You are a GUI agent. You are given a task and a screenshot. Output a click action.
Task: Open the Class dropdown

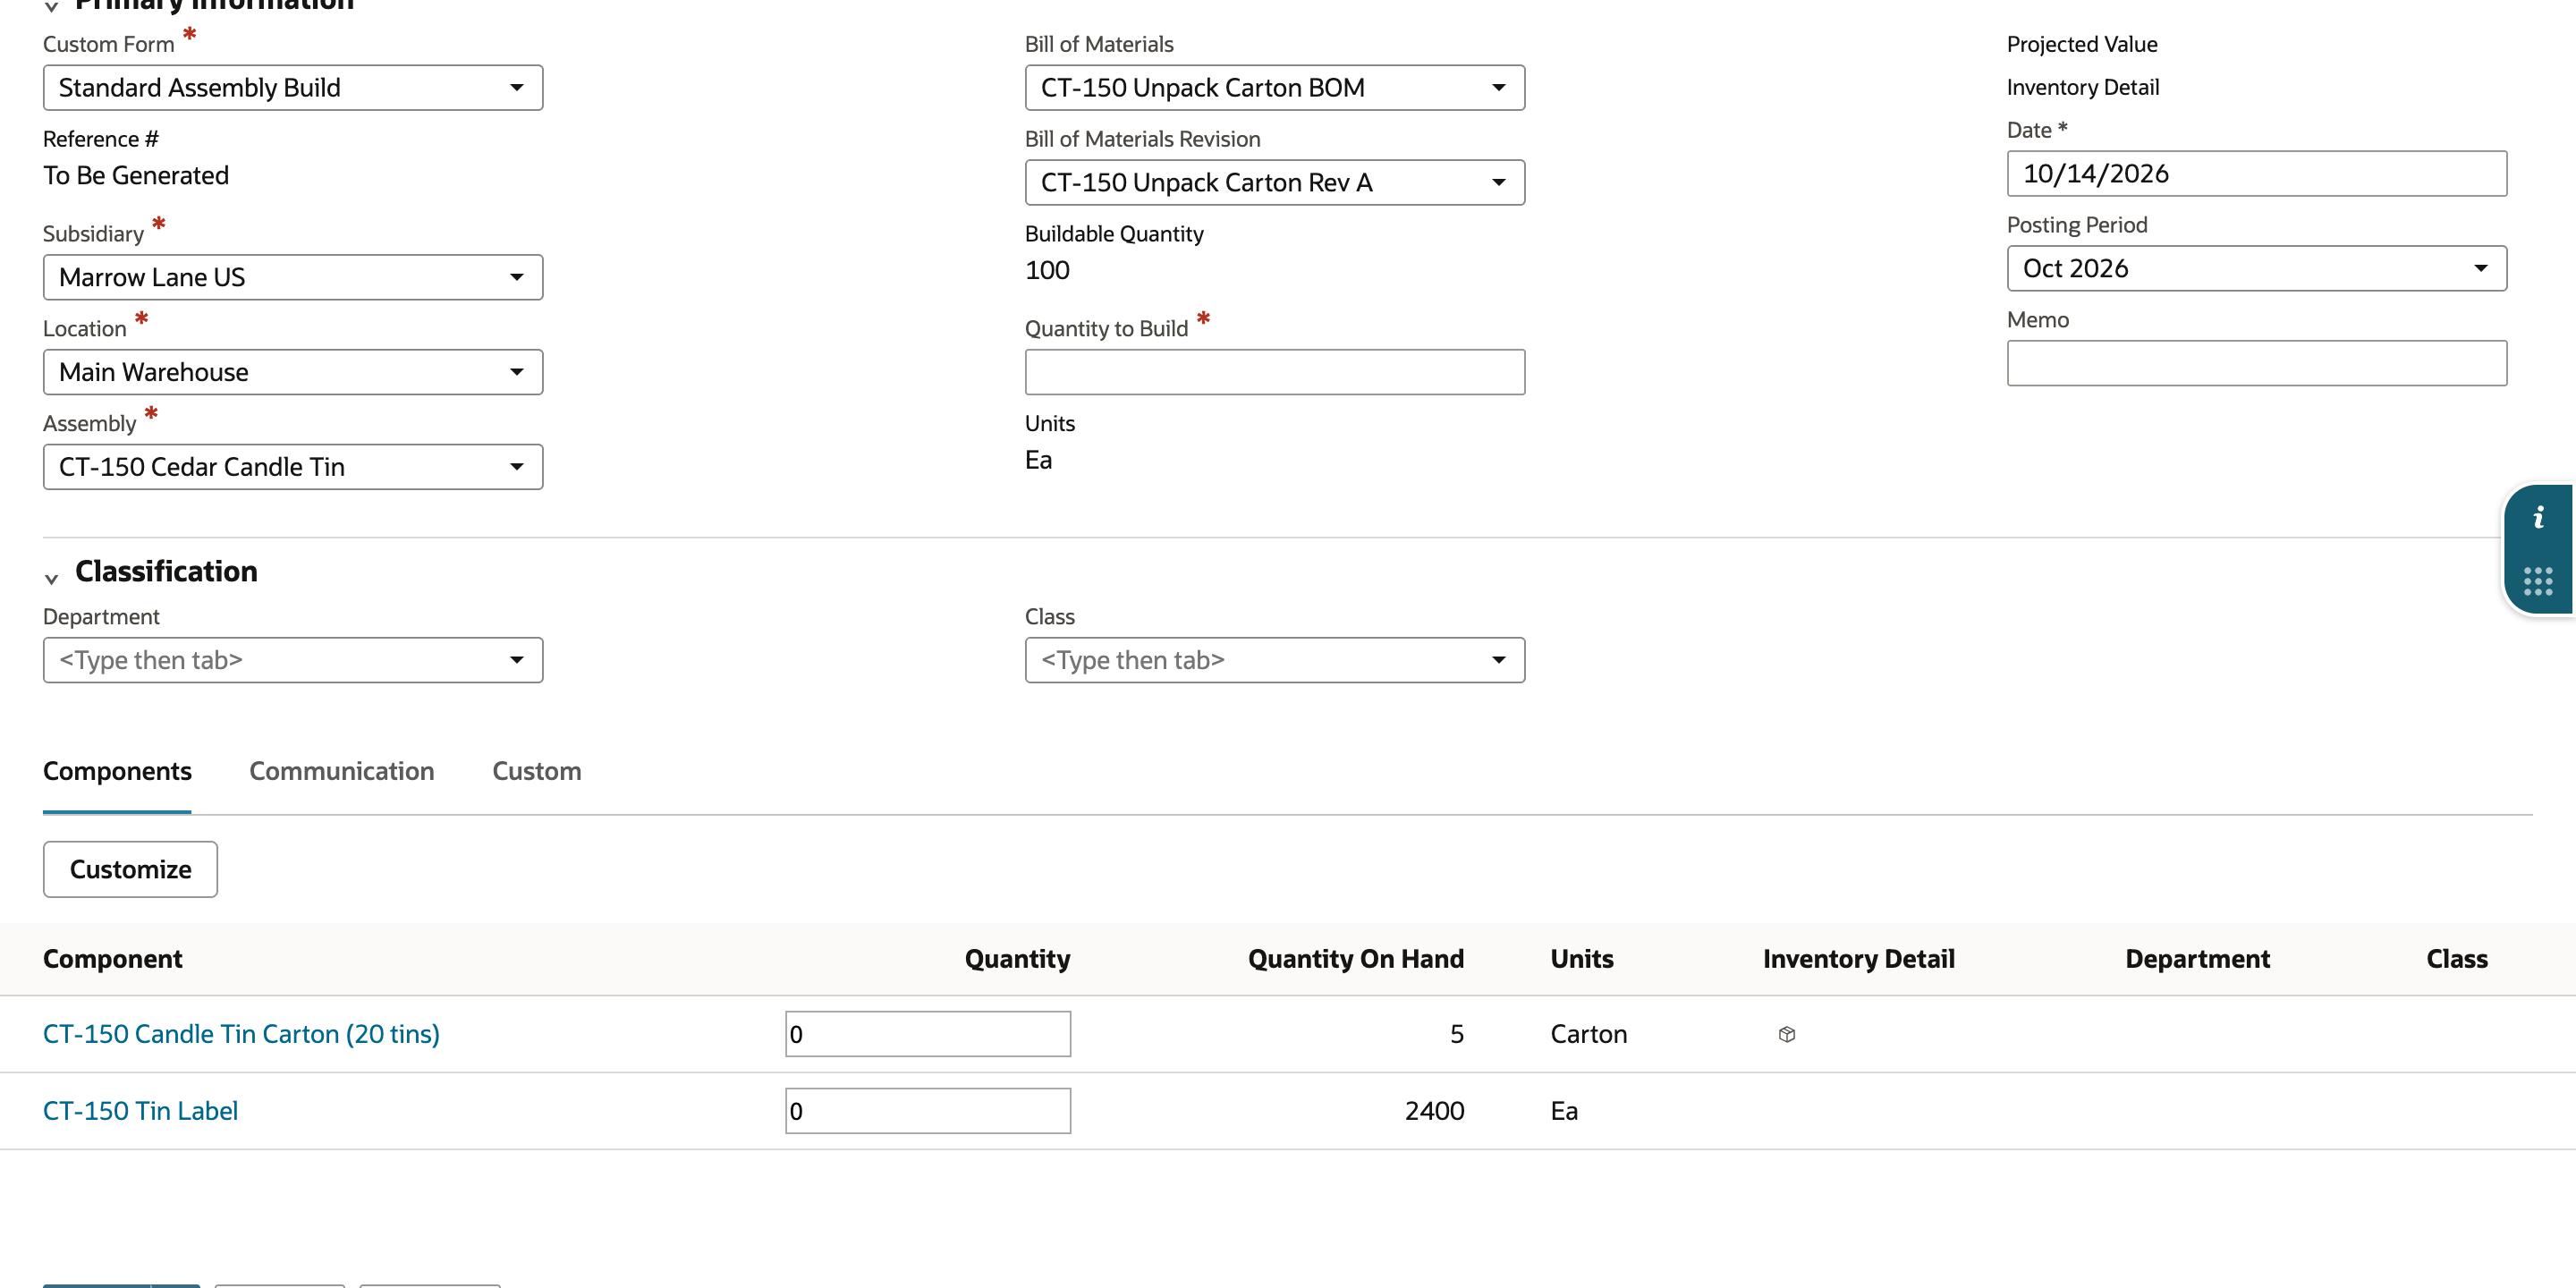click(1275, 660)
